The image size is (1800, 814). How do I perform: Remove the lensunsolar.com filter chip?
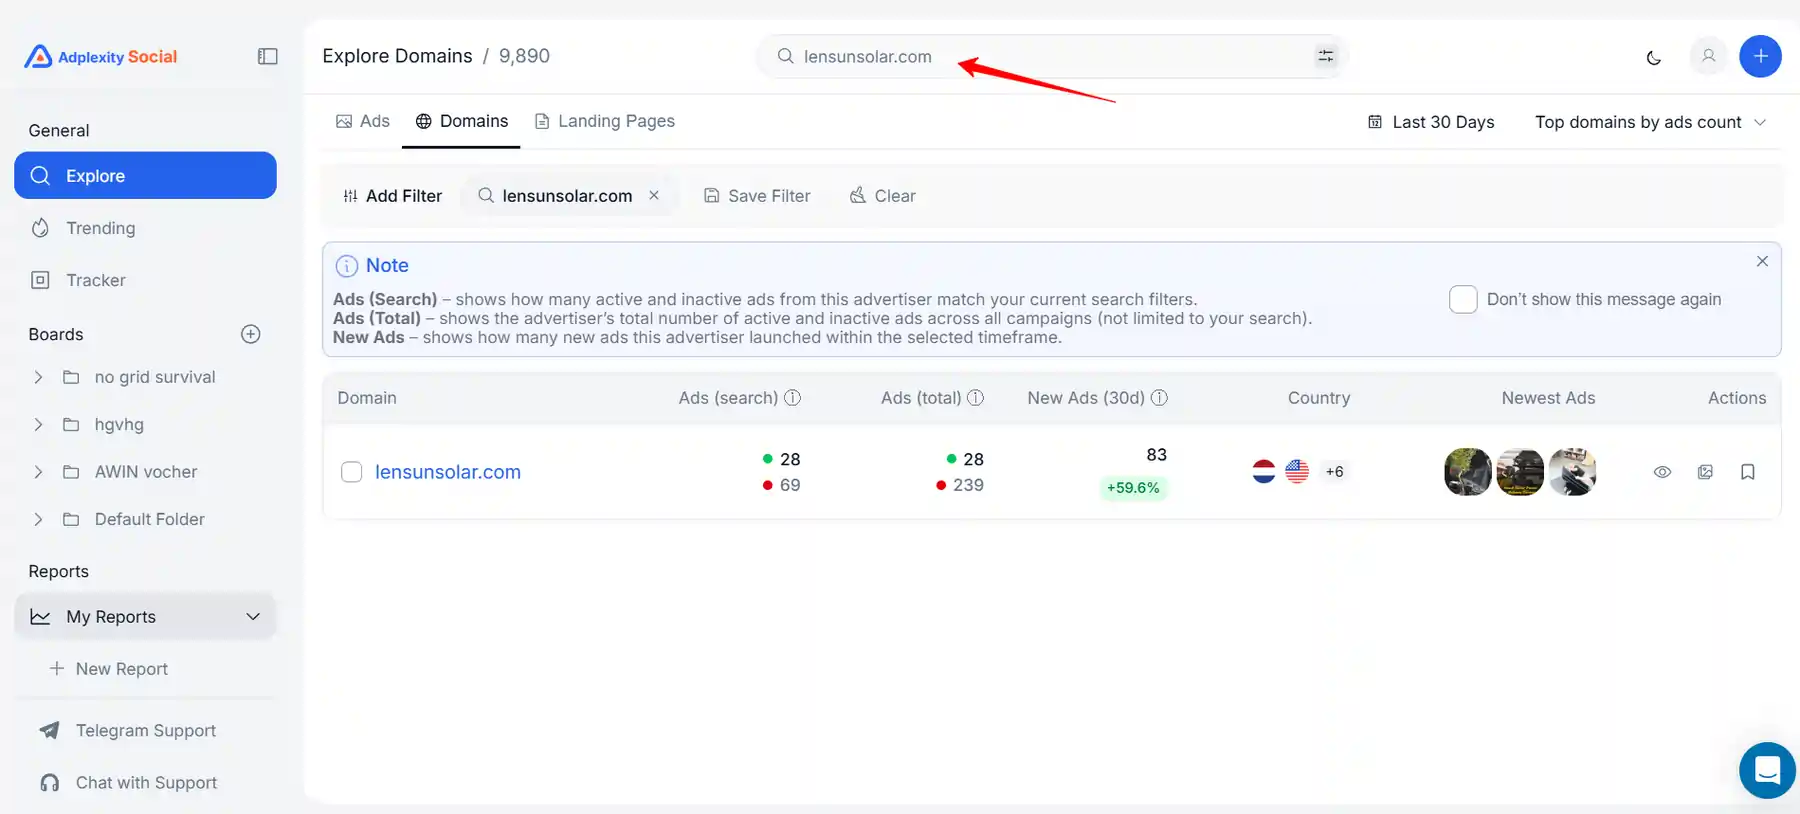tap(654, 195)
